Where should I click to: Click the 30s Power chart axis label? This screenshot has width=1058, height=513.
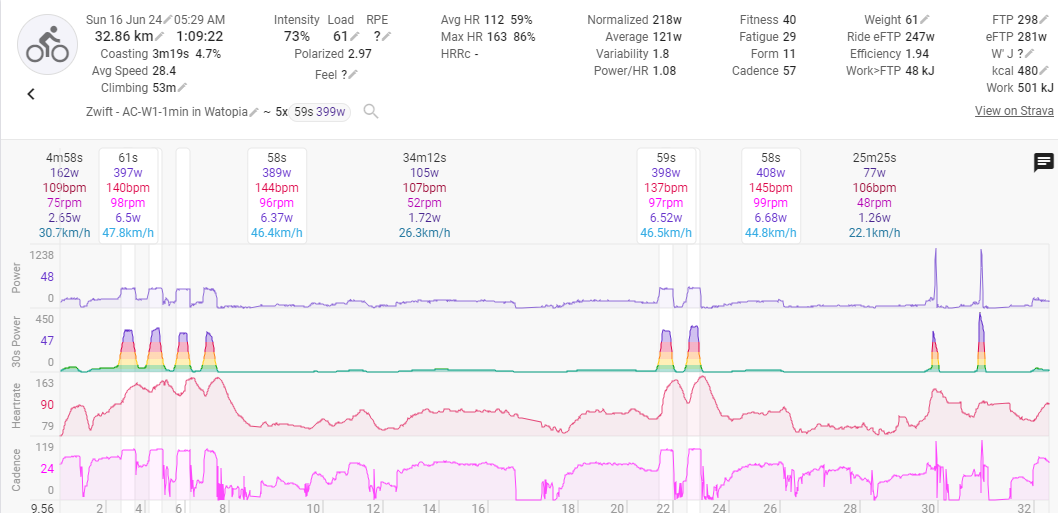pyautogui.click(x=17, y=342)
